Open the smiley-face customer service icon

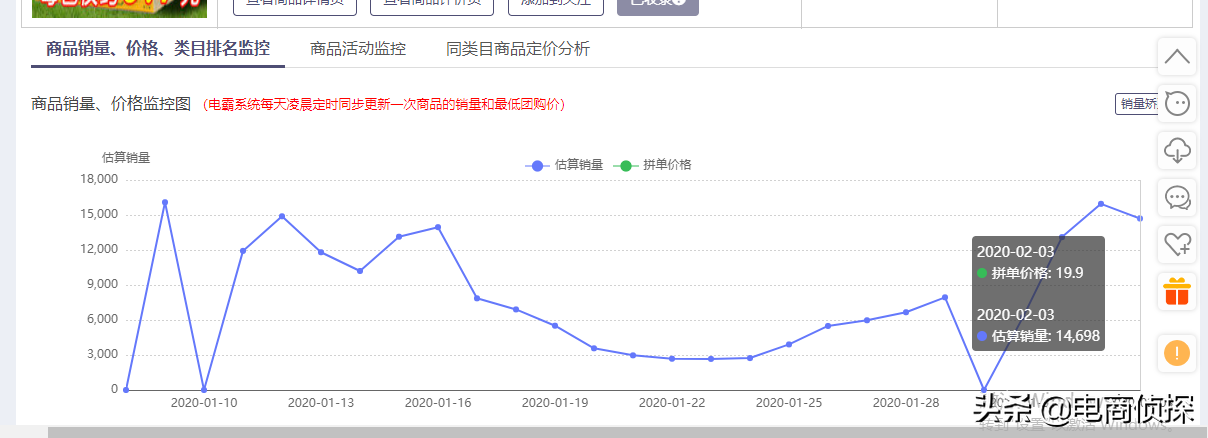click(1177, 103)
